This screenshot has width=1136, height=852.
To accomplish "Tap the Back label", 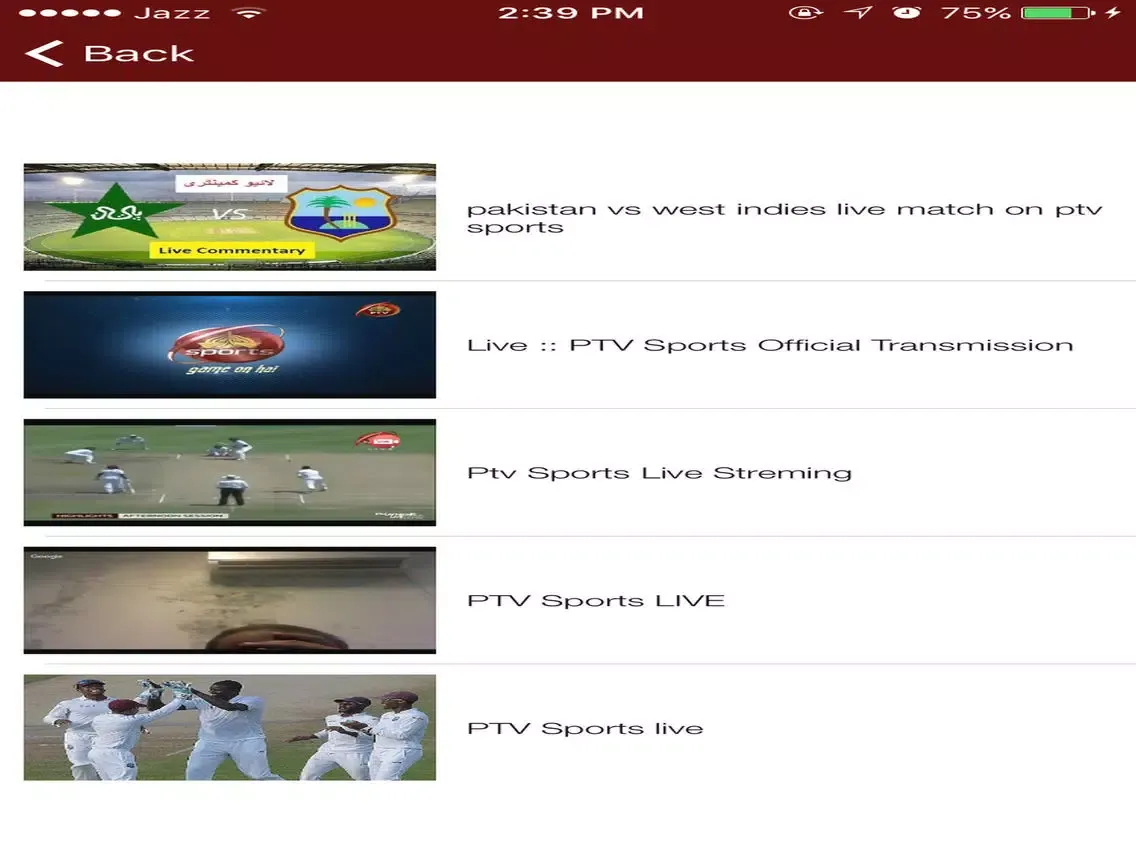I will click(139, 54).
